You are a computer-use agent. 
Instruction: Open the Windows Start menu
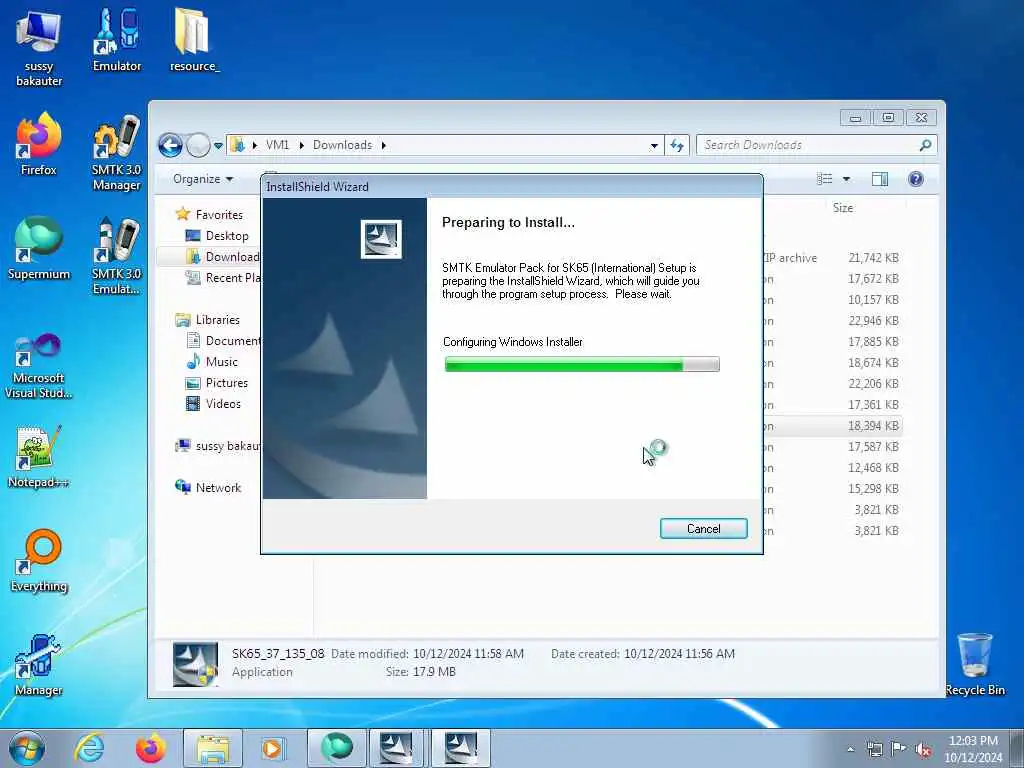(27, 748)
